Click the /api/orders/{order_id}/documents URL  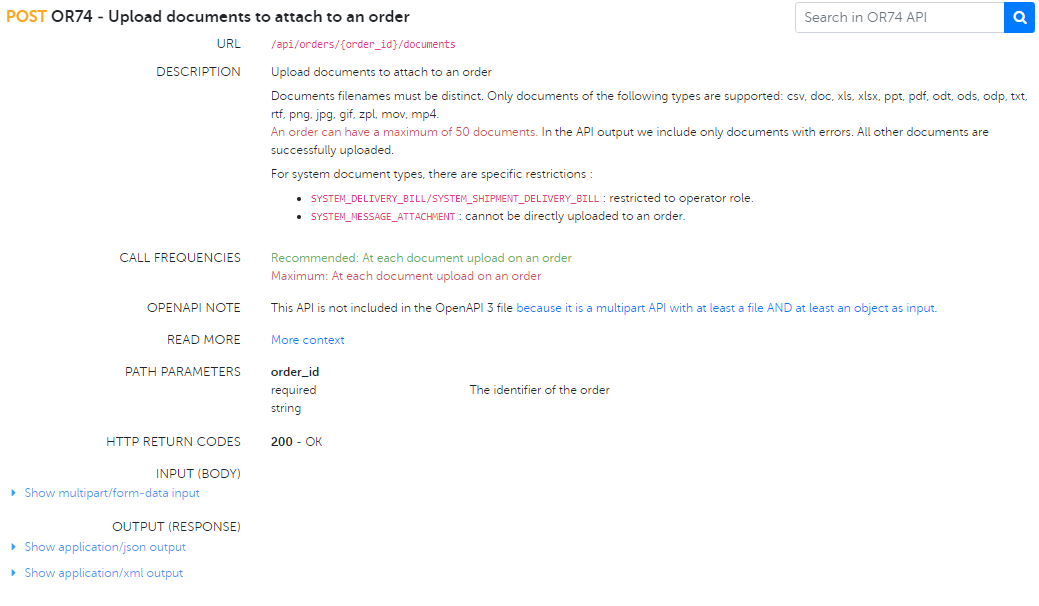coord(363,44)
